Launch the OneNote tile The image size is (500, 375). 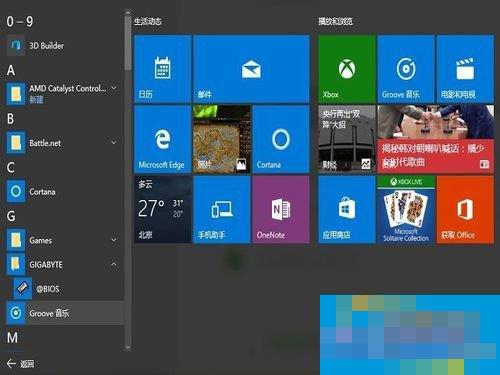(x=281, y=210)
